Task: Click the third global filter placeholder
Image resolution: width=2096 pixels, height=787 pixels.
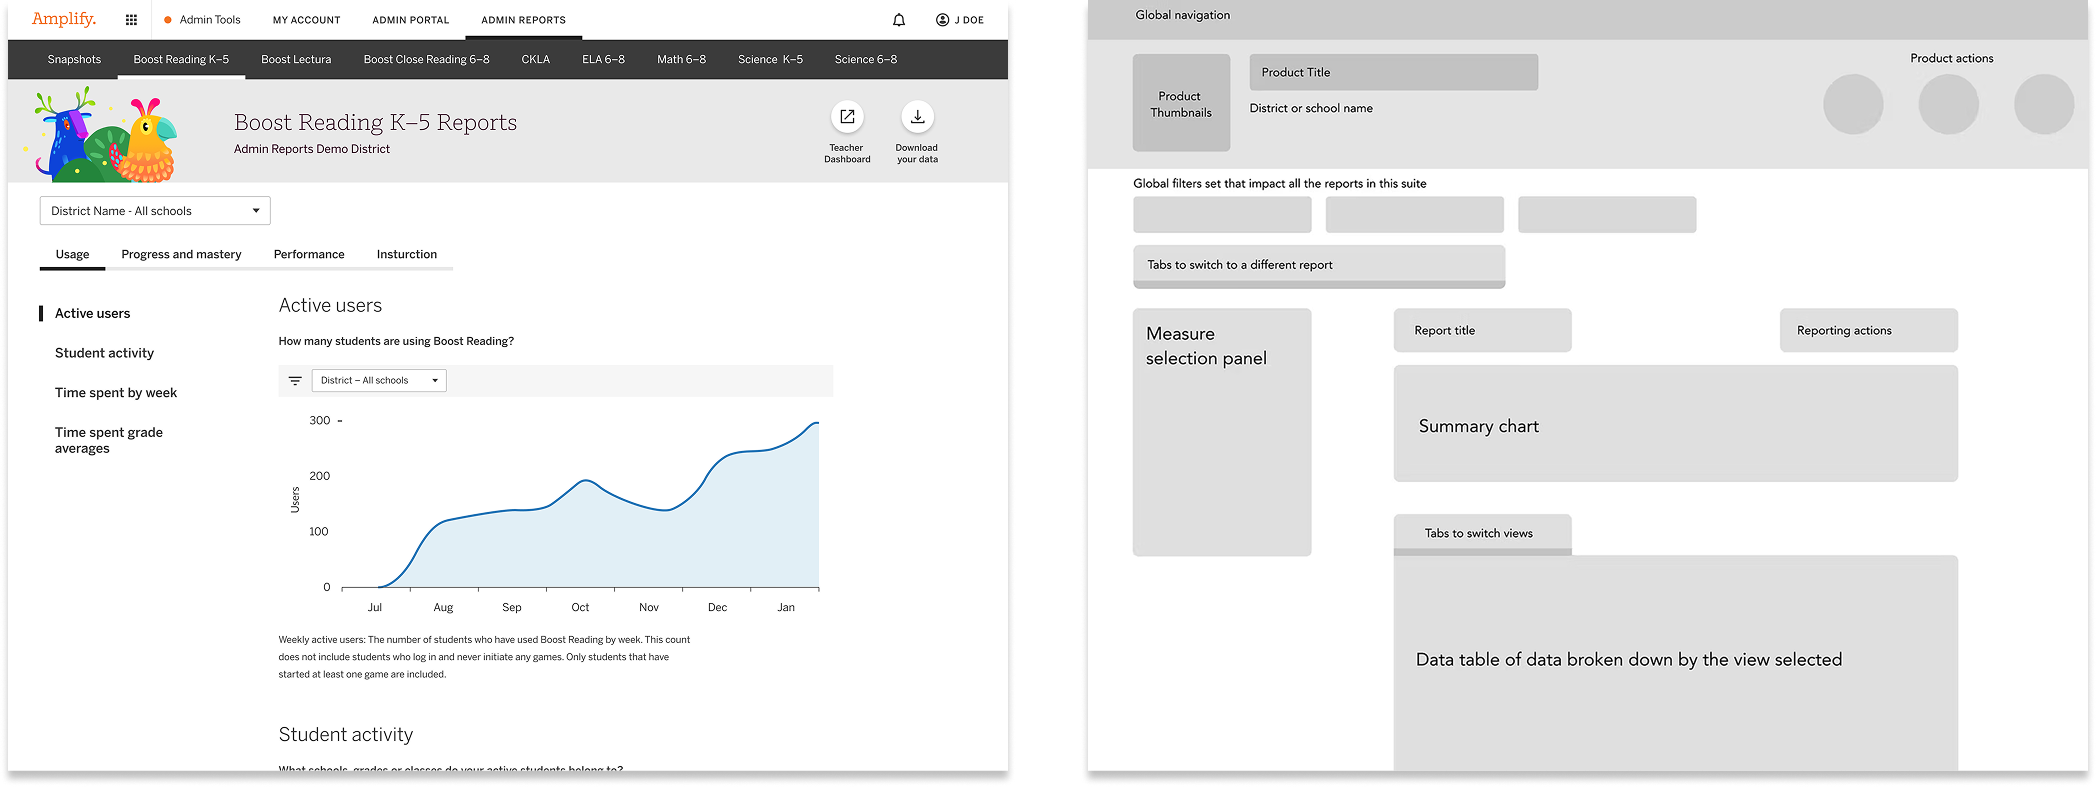Action: (1607, 215)
